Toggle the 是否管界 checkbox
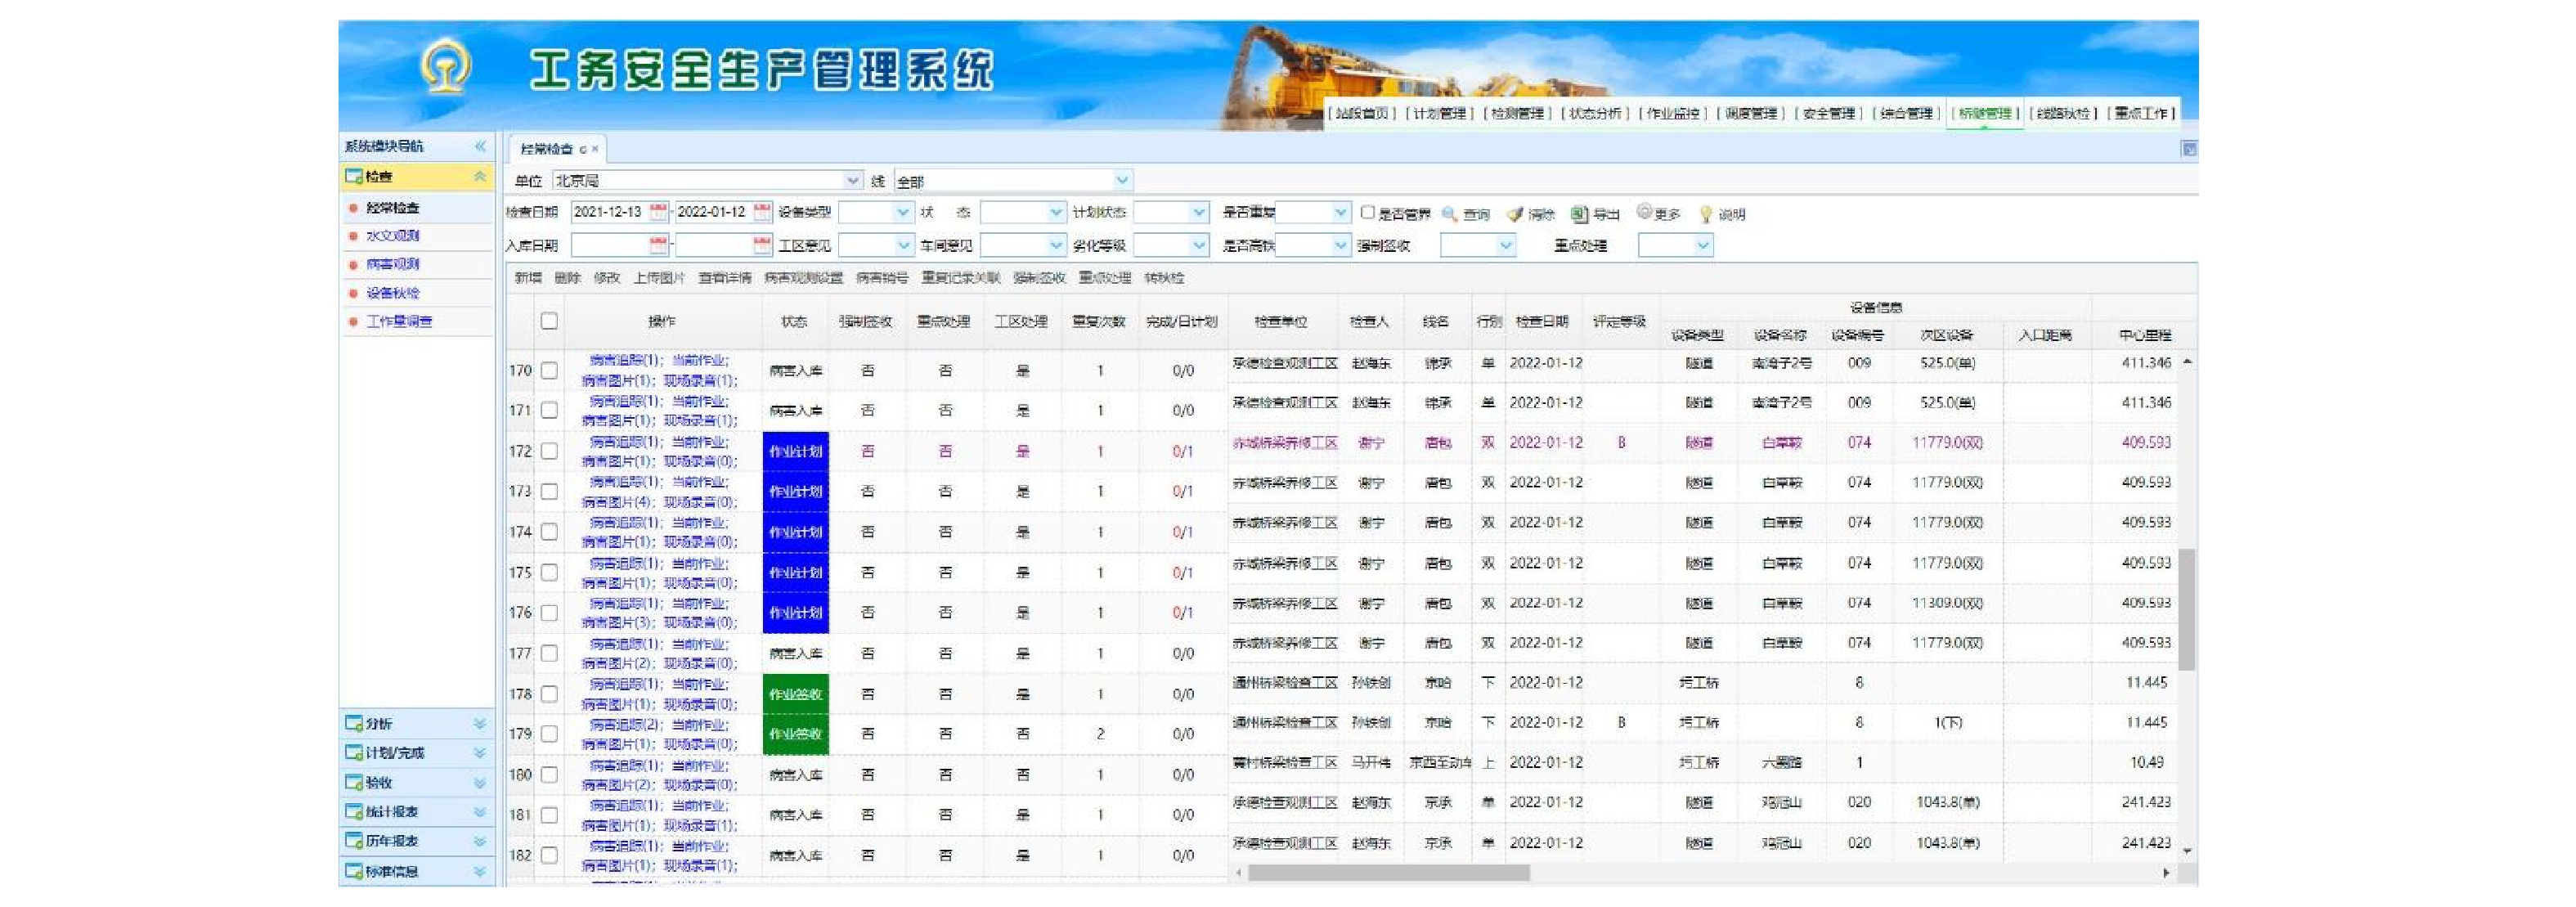The height and width of the screenshot is (907, 2576). click(x=1367, y=213)
